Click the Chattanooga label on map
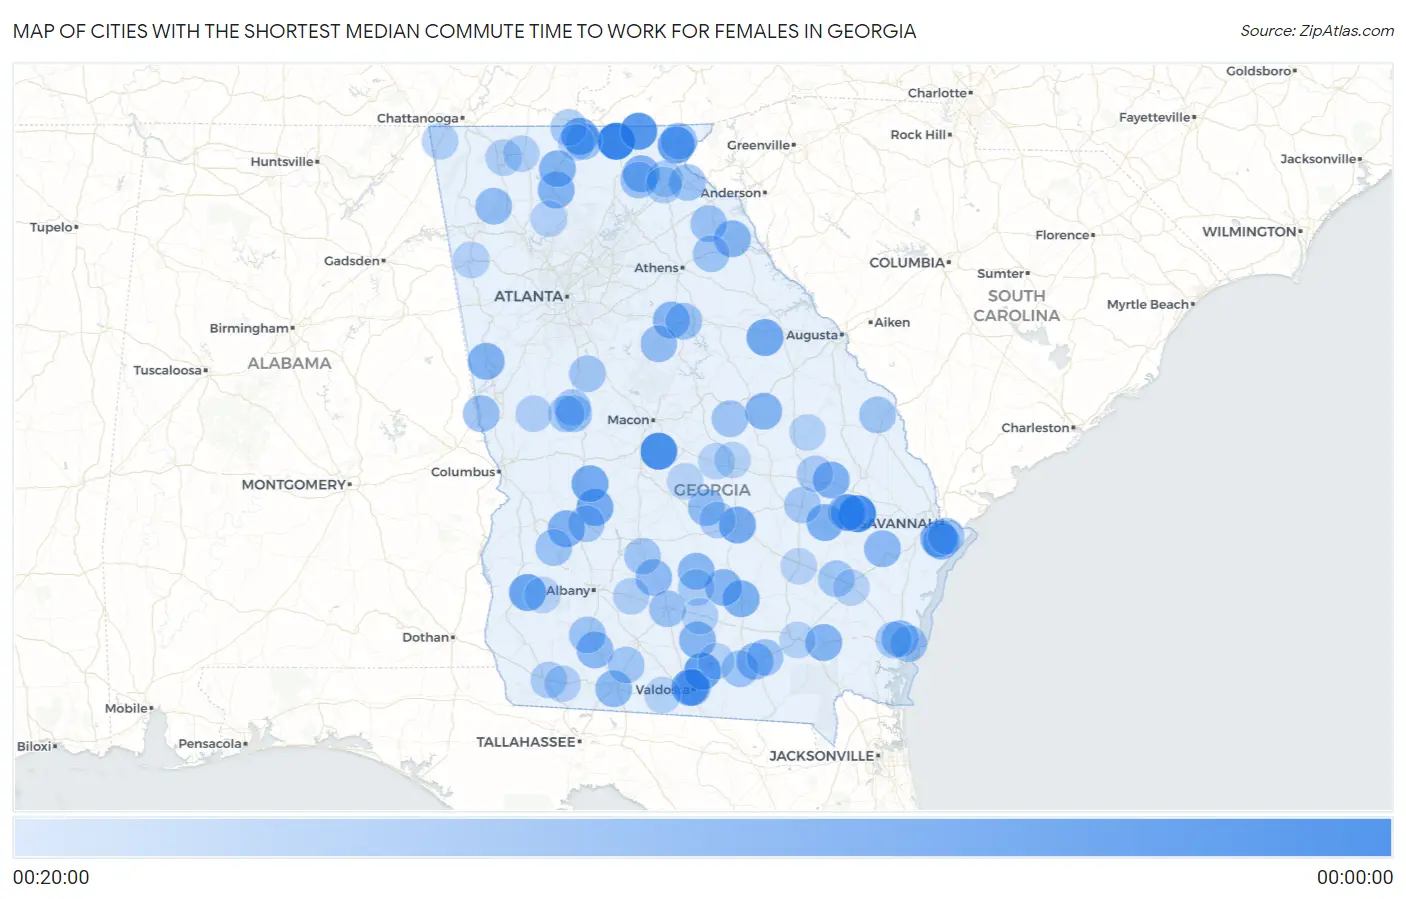This screenshot has width=1406, height=899. (x=418, y=118)
